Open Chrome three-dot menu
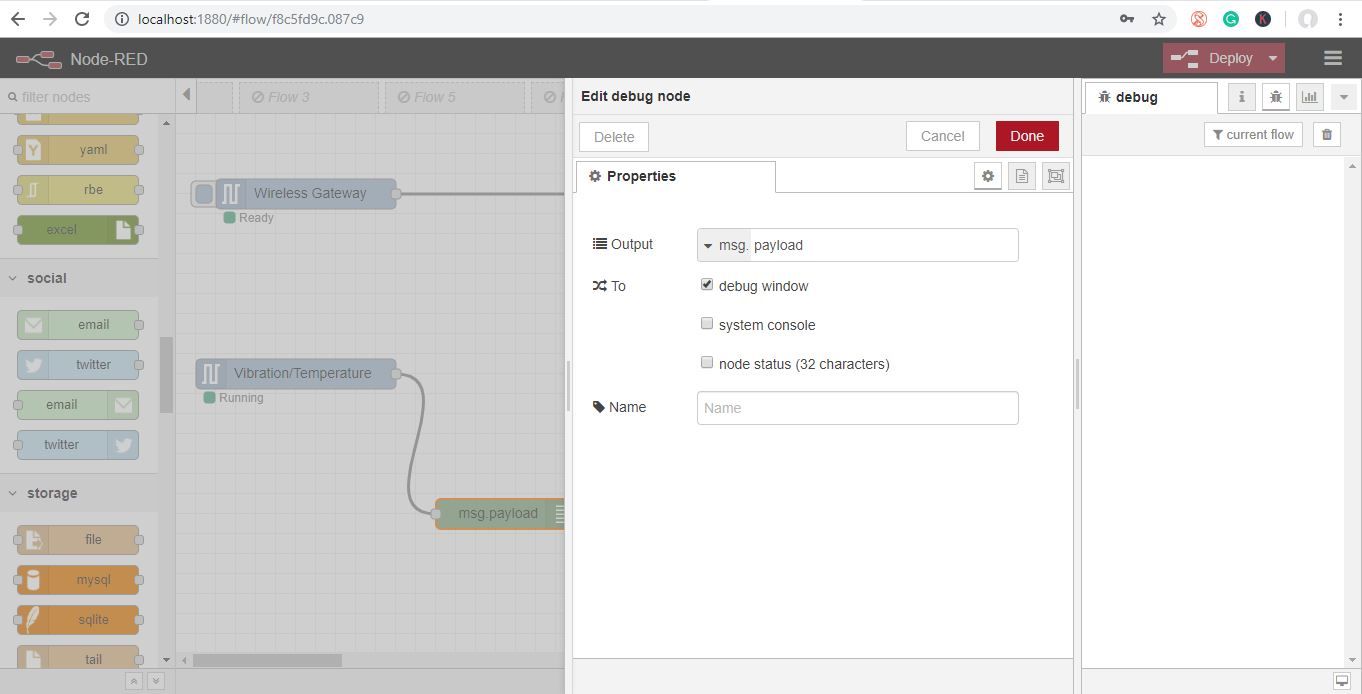Viewport: 1362px width, 694px height. (x=1340, y=19)
